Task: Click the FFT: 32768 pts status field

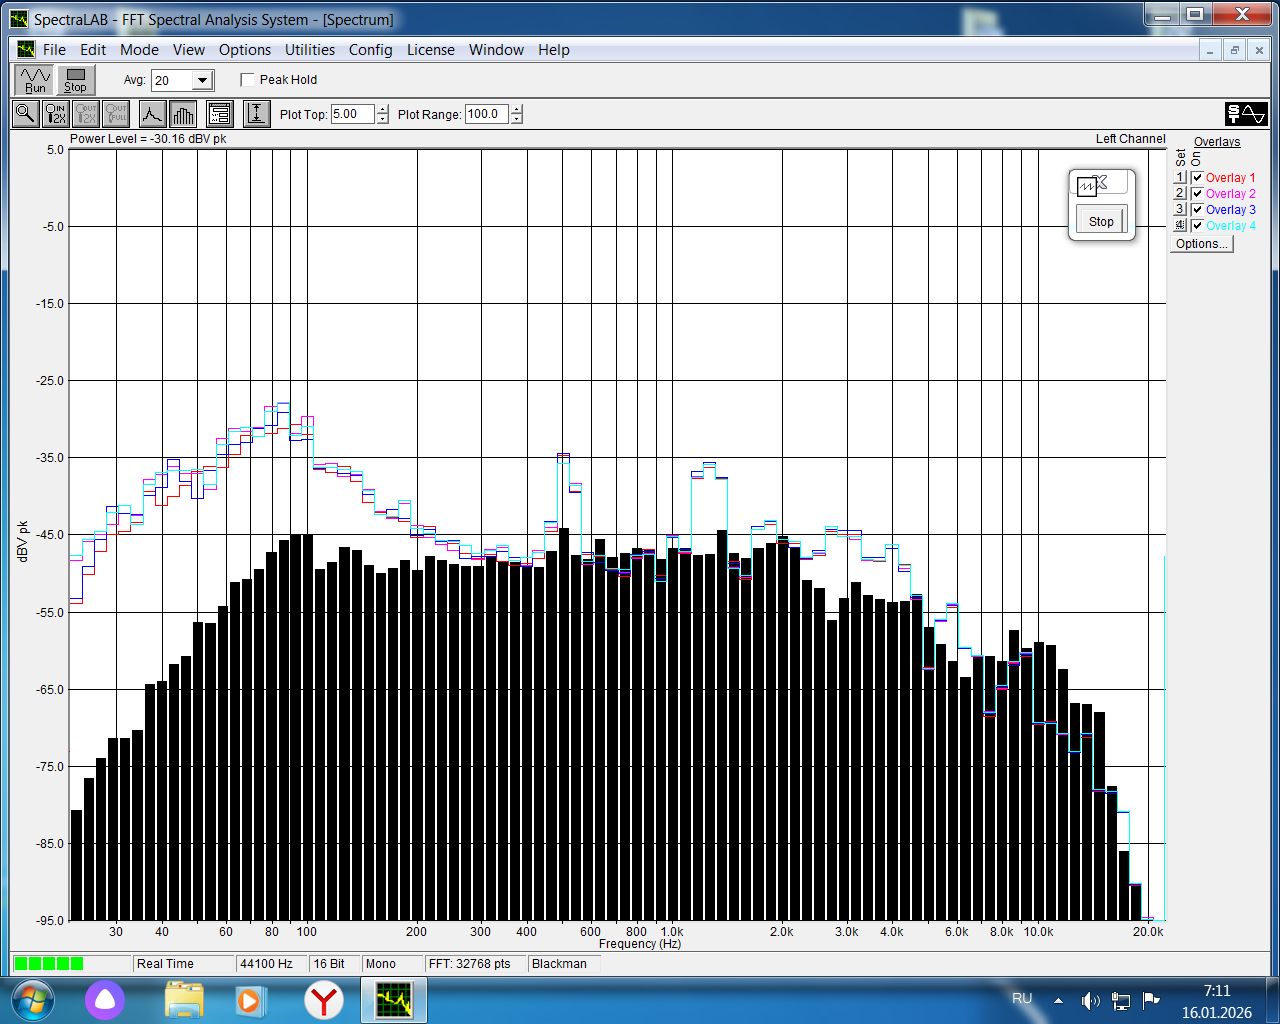Action: 475,964
